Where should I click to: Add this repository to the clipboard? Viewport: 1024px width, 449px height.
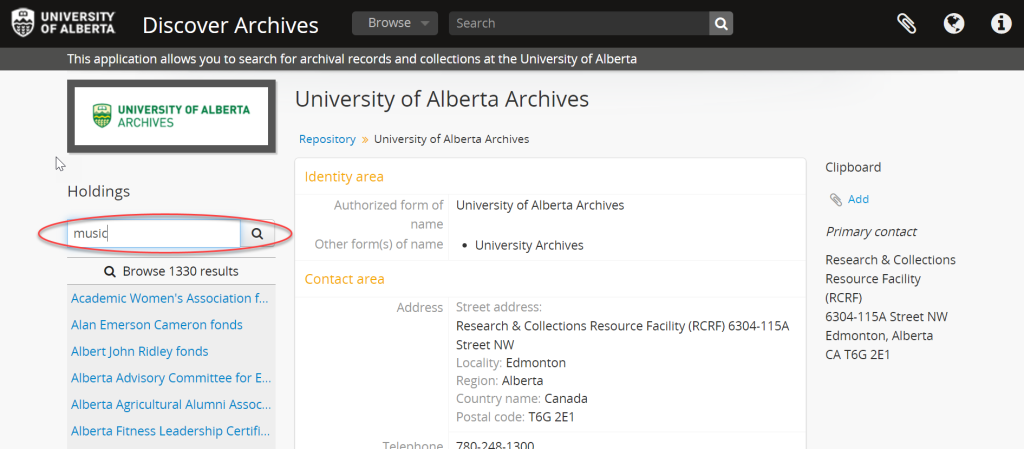pyautogui.click(x=858, y=199)
